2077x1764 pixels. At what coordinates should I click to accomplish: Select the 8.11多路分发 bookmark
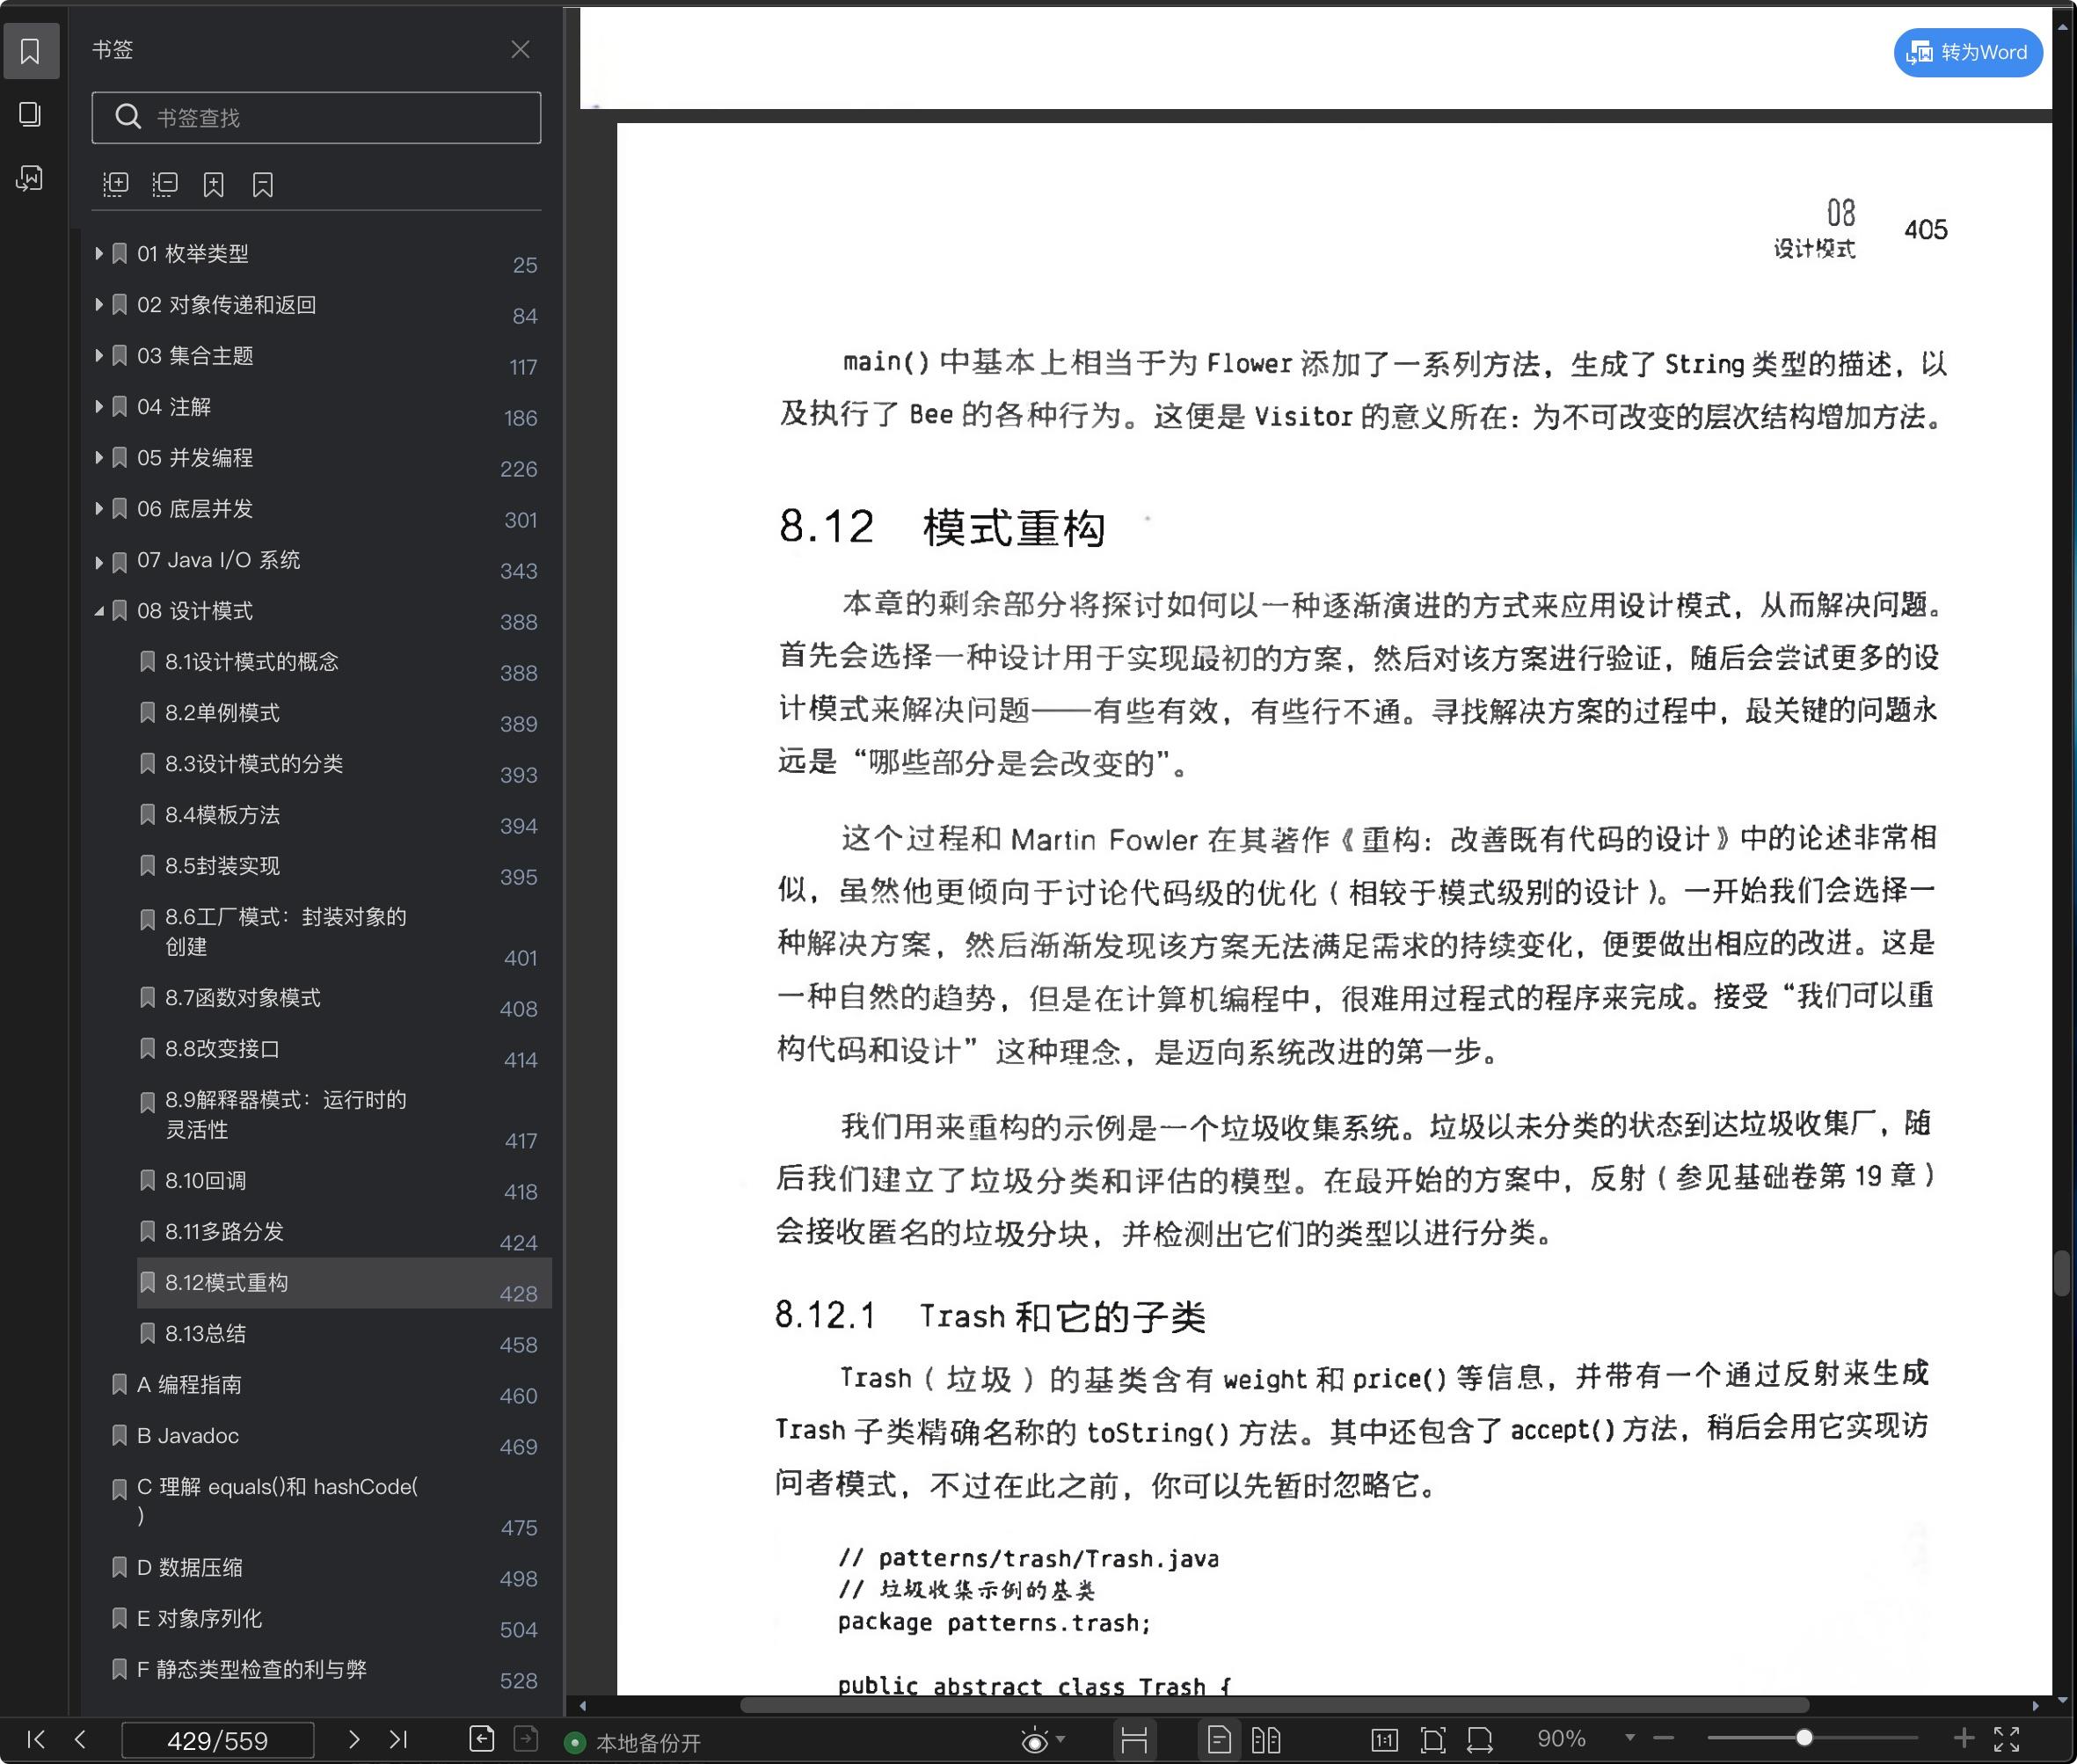[344, 1232]
